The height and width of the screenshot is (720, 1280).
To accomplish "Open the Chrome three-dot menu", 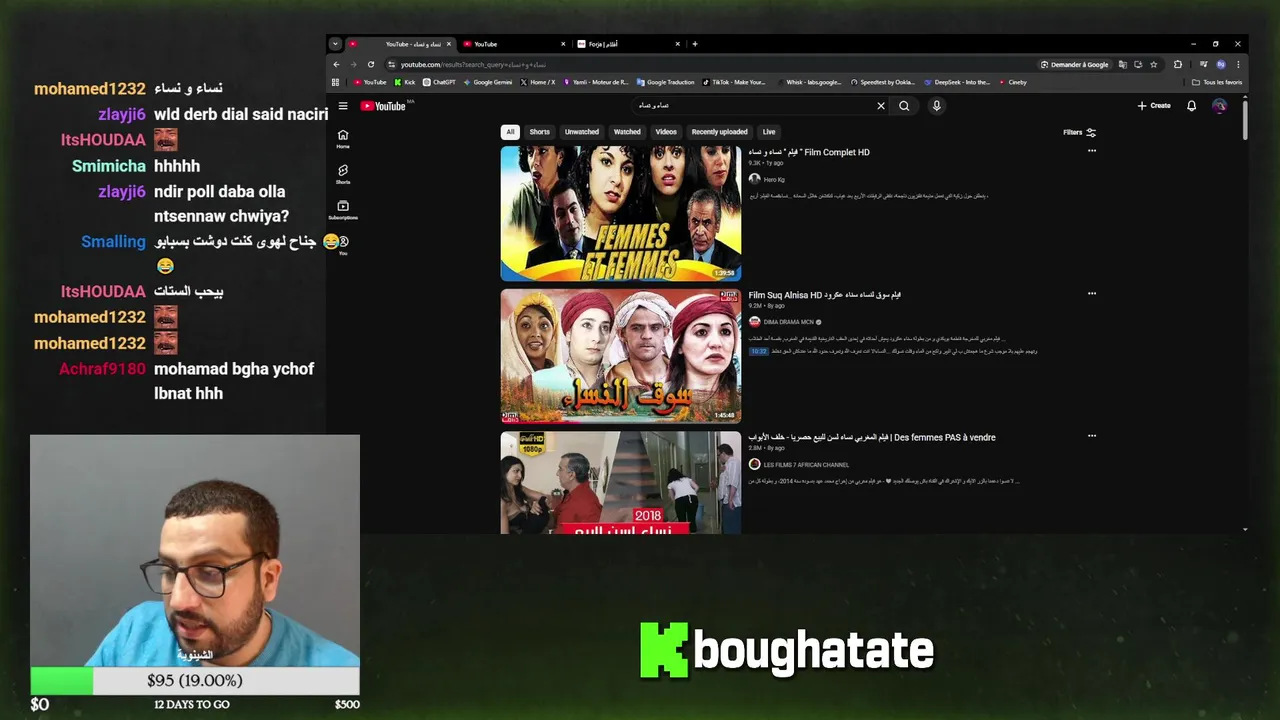I will 1238,65.
